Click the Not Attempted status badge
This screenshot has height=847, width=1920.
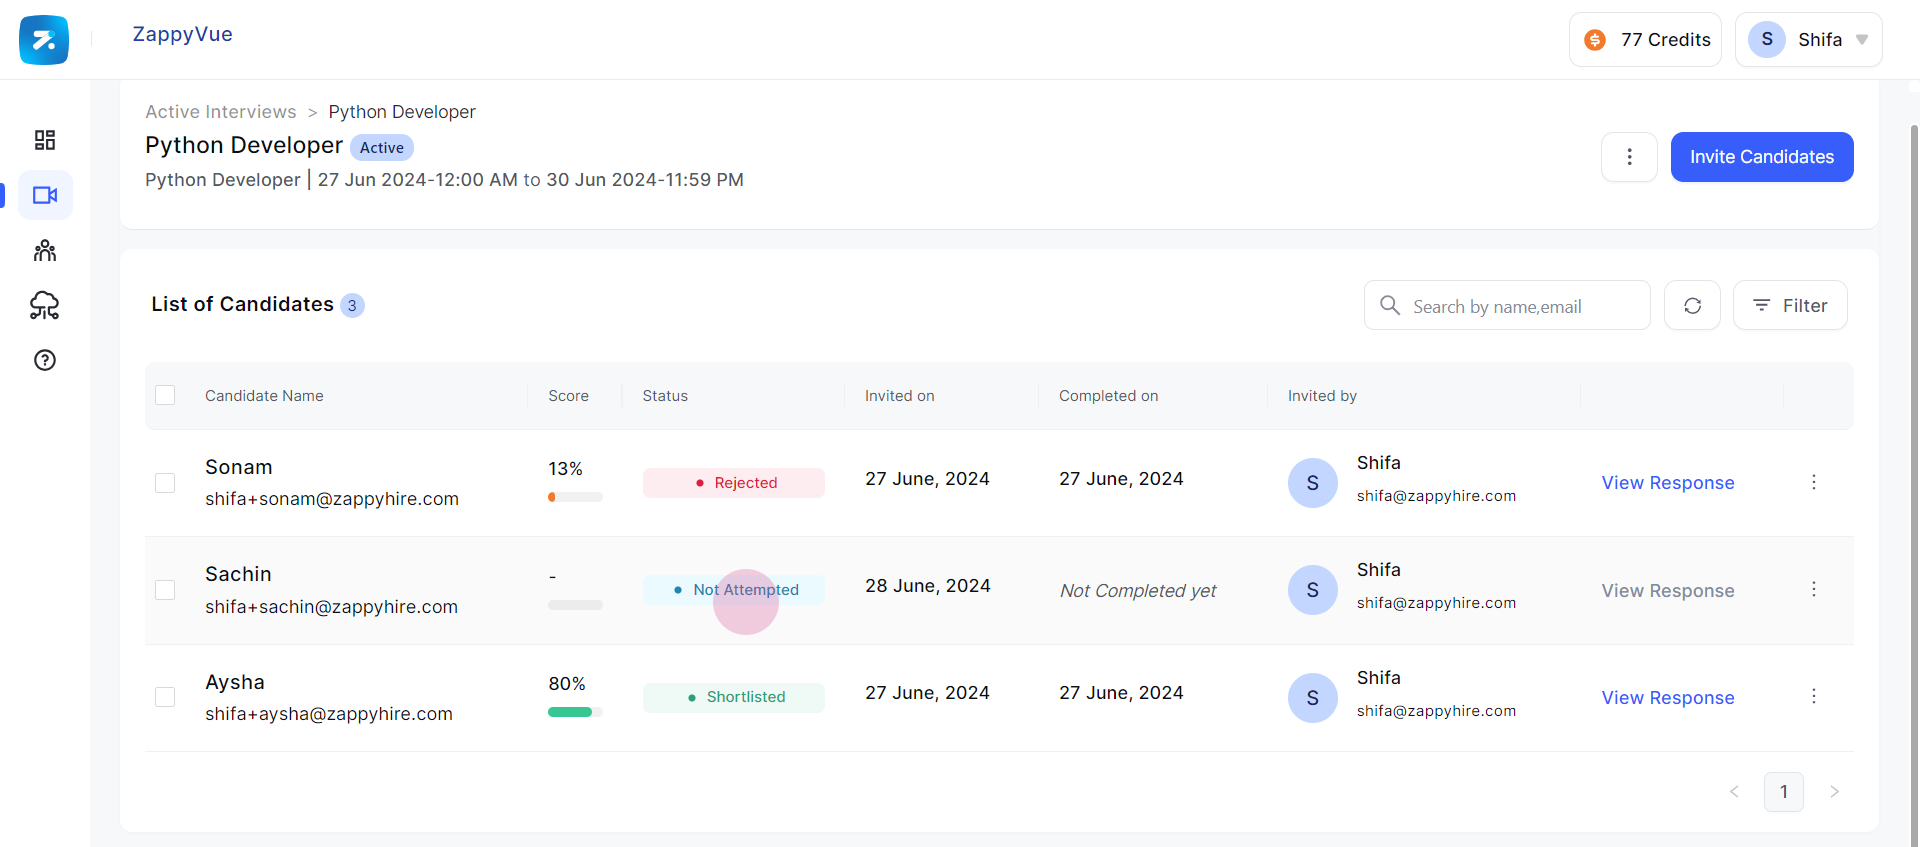[x=734, y=590]
